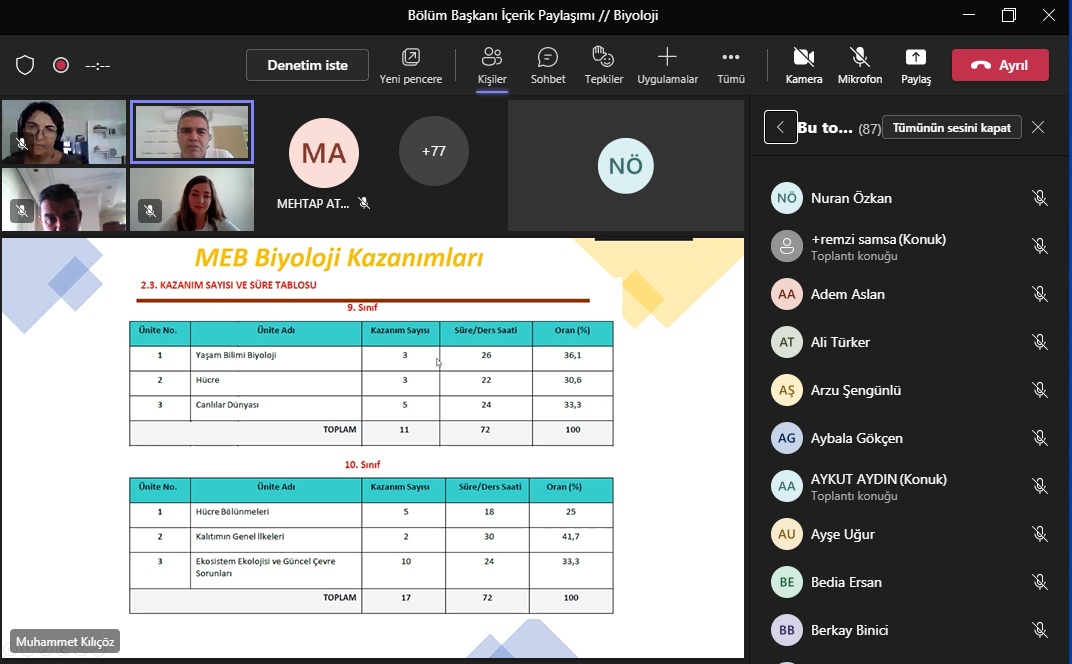
Task: Select the highlighted speaker video thumbnail
Action: [191, 132]
